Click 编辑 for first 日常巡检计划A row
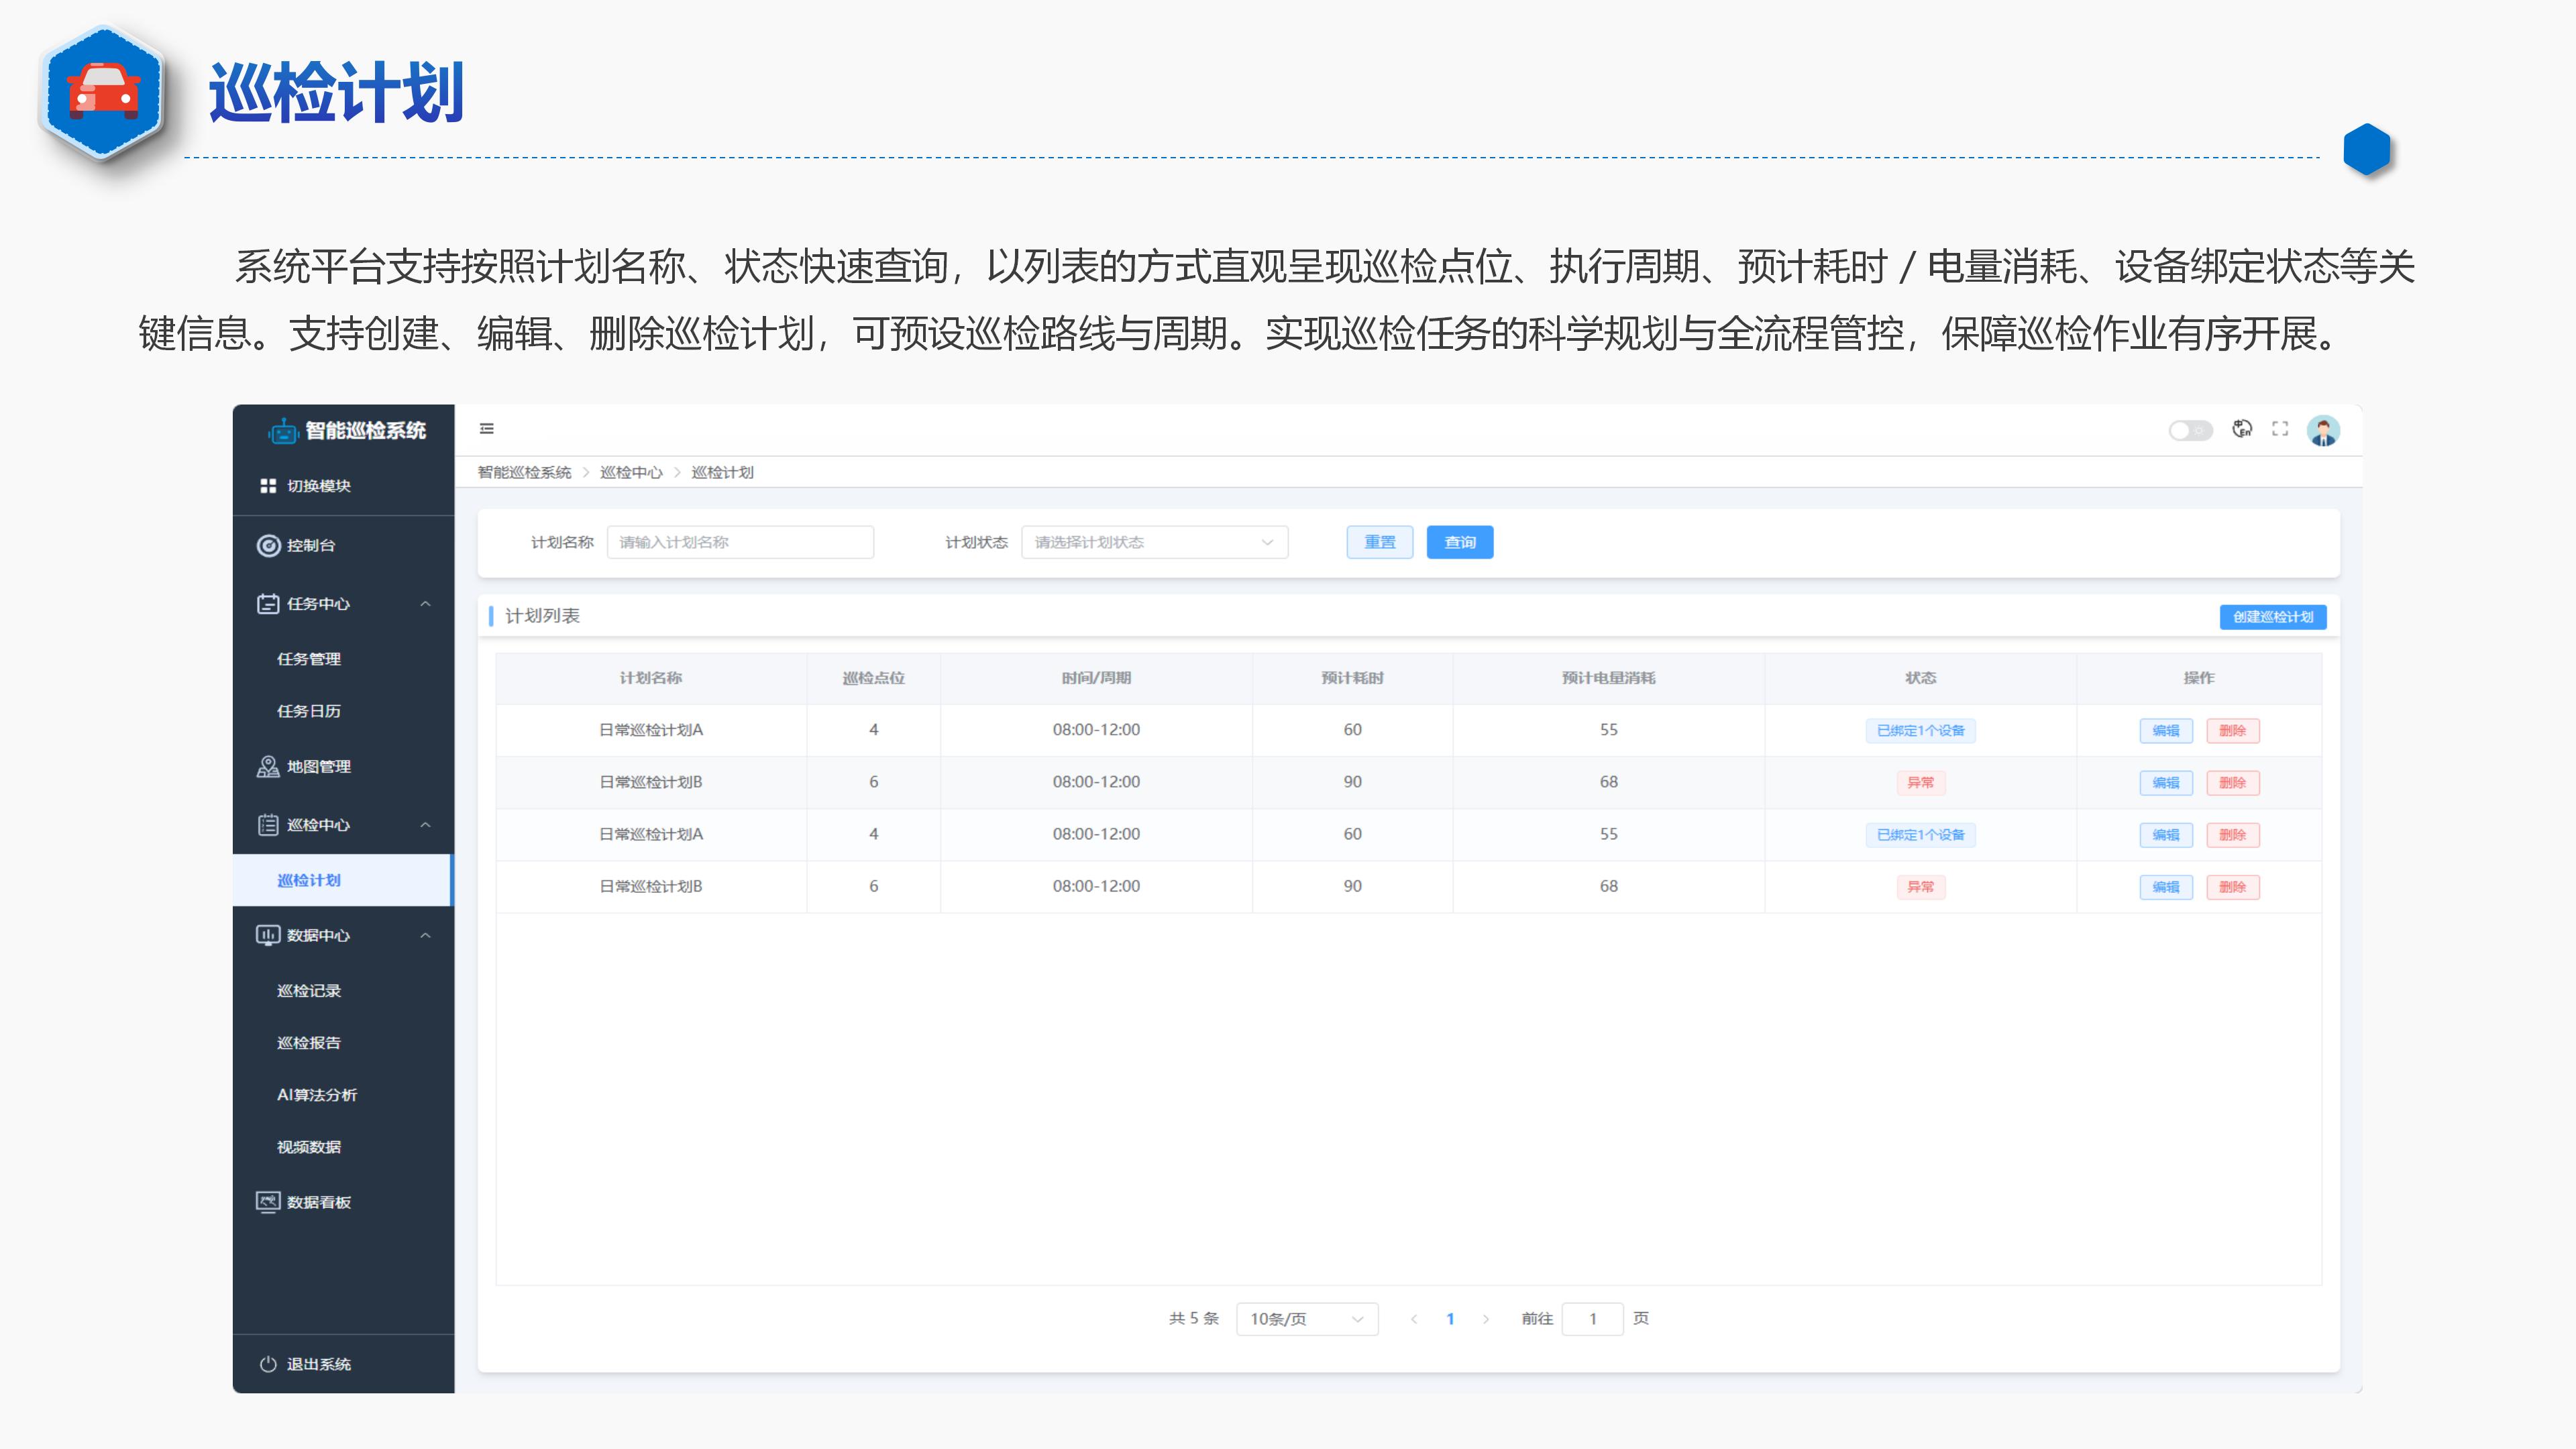Screen dimensions: 2576x1449 pos(2166,731)
